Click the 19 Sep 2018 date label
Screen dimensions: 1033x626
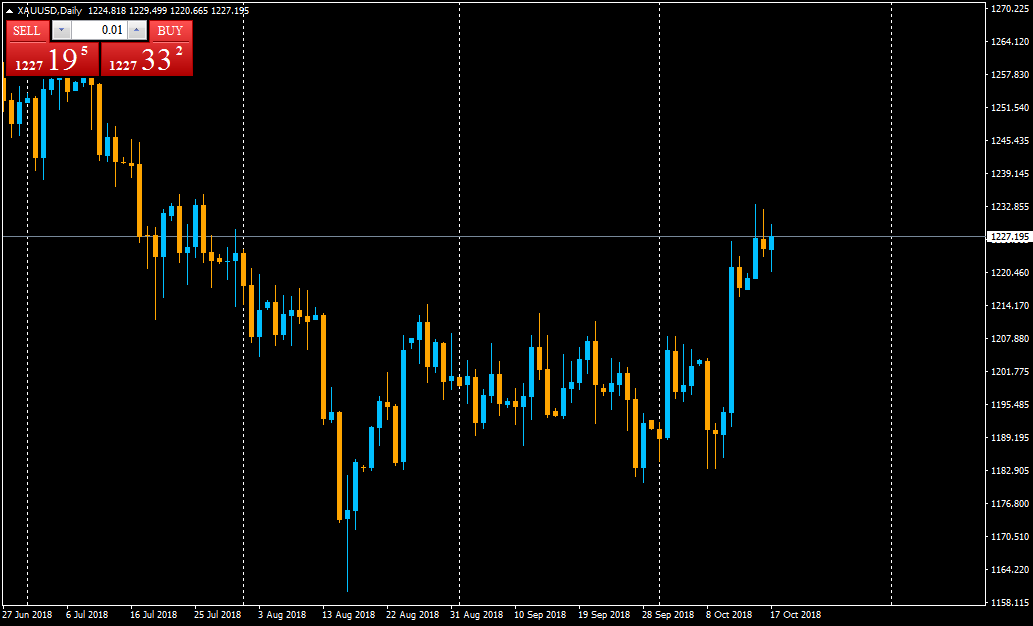coord(604,614)
